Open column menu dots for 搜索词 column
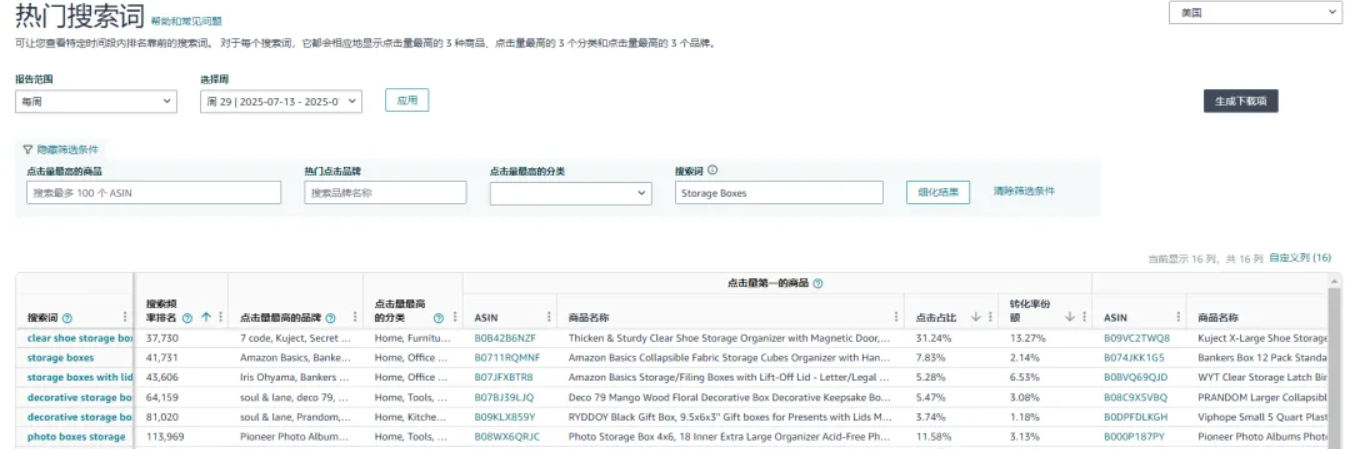This screenshot has width=1346, height=449. 125,318
